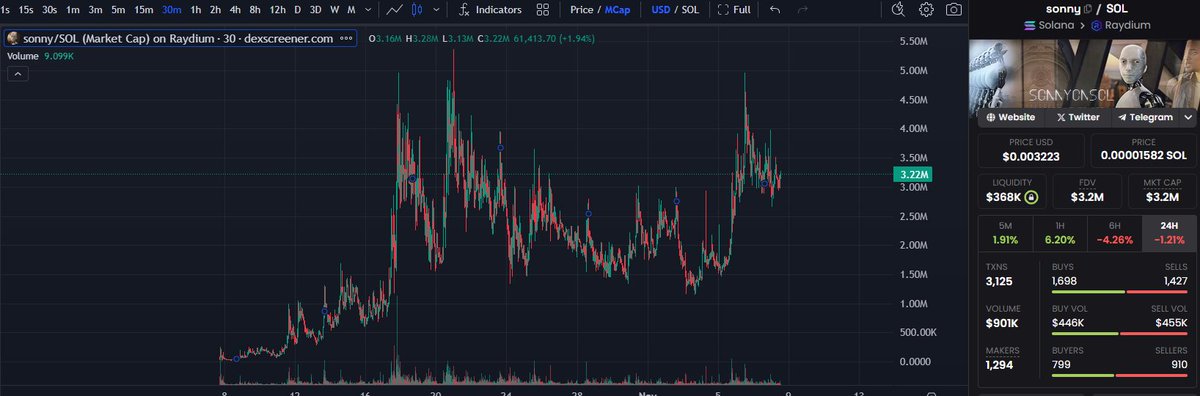Viewport: 1200px width, 396px height.
Task: Display values in SOL
Action: click(691, 9)
